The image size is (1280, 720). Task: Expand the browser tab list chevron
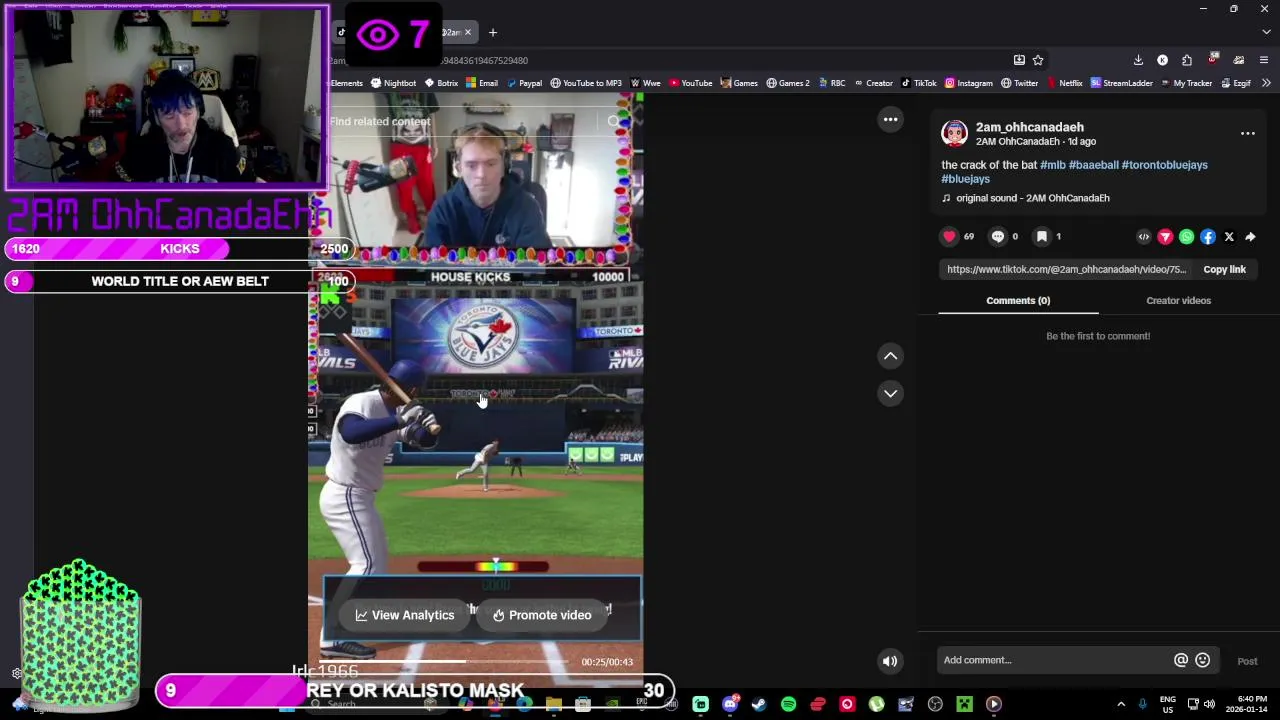pyautogui.click(x=1266, y=32)
